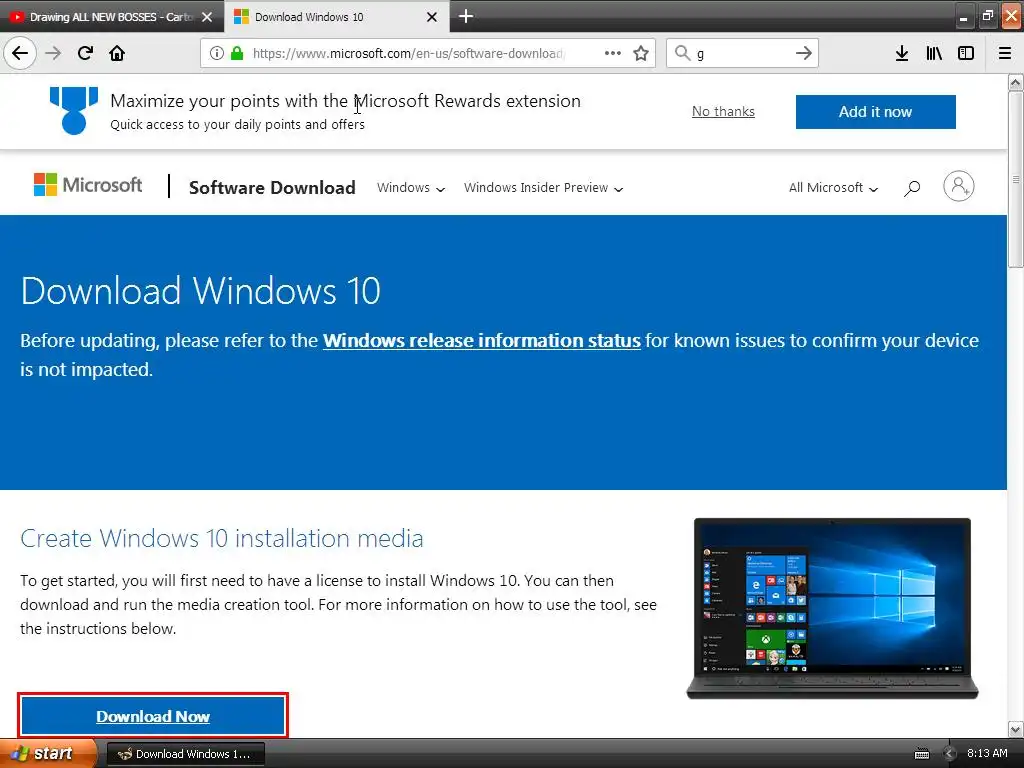The image size is (1024, 768).
Task: Expand the All Microsoft dropdown
Action: coord(833,188)
